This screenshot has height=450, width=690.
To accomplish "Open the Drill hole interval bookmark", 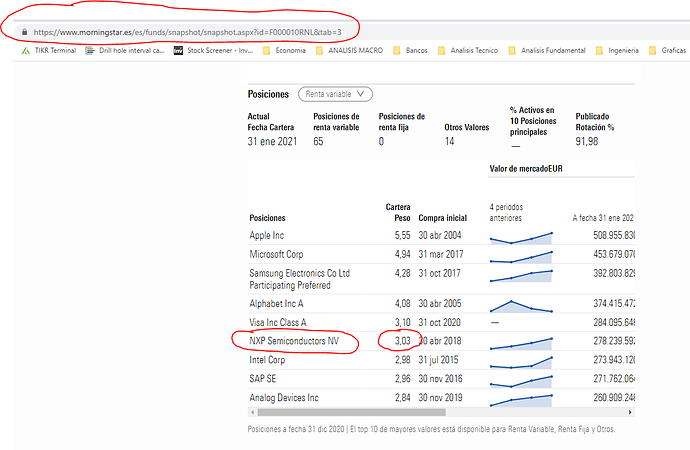I will point(125,51).
